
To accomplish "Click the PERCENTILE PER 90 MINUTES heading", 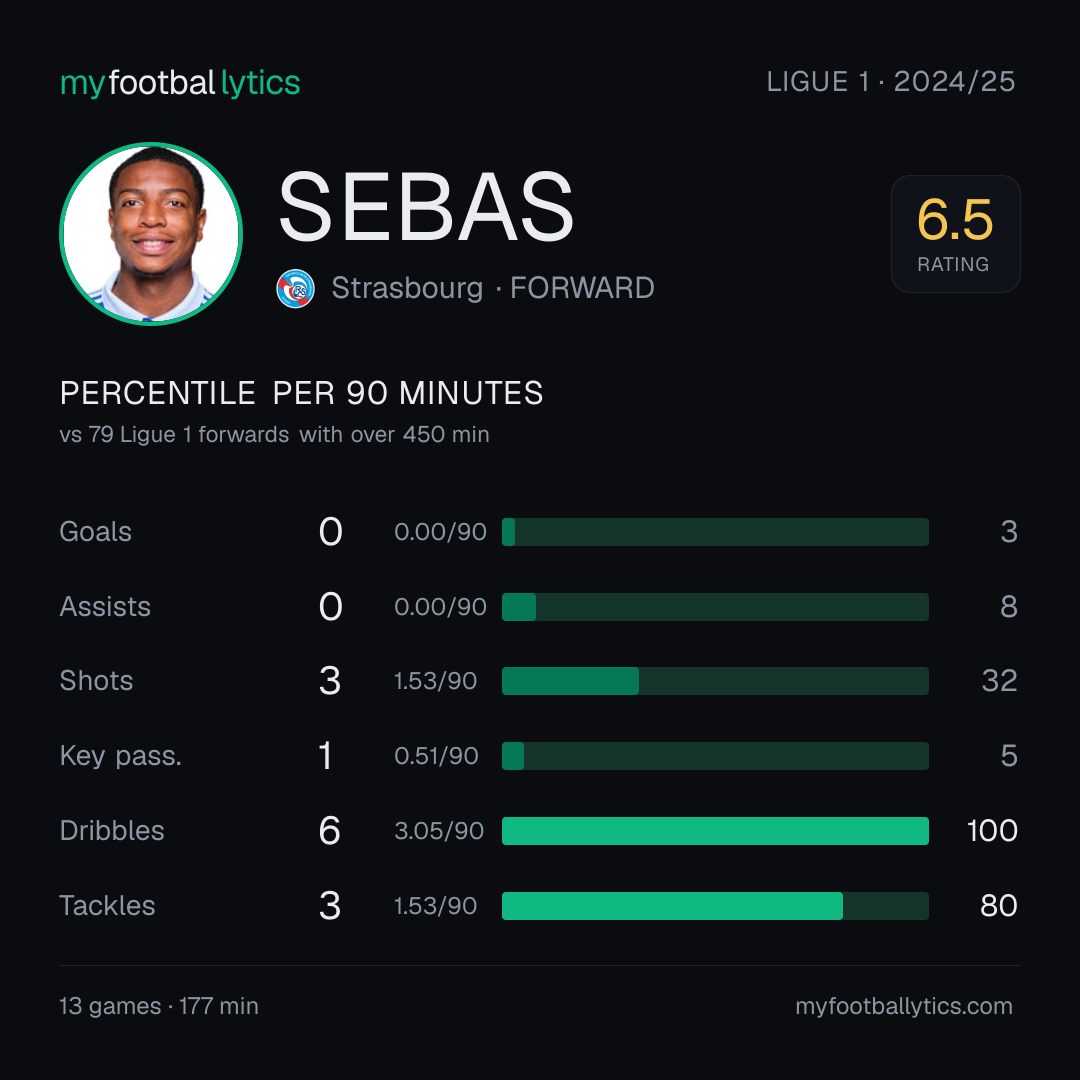I will pos(302,393).
